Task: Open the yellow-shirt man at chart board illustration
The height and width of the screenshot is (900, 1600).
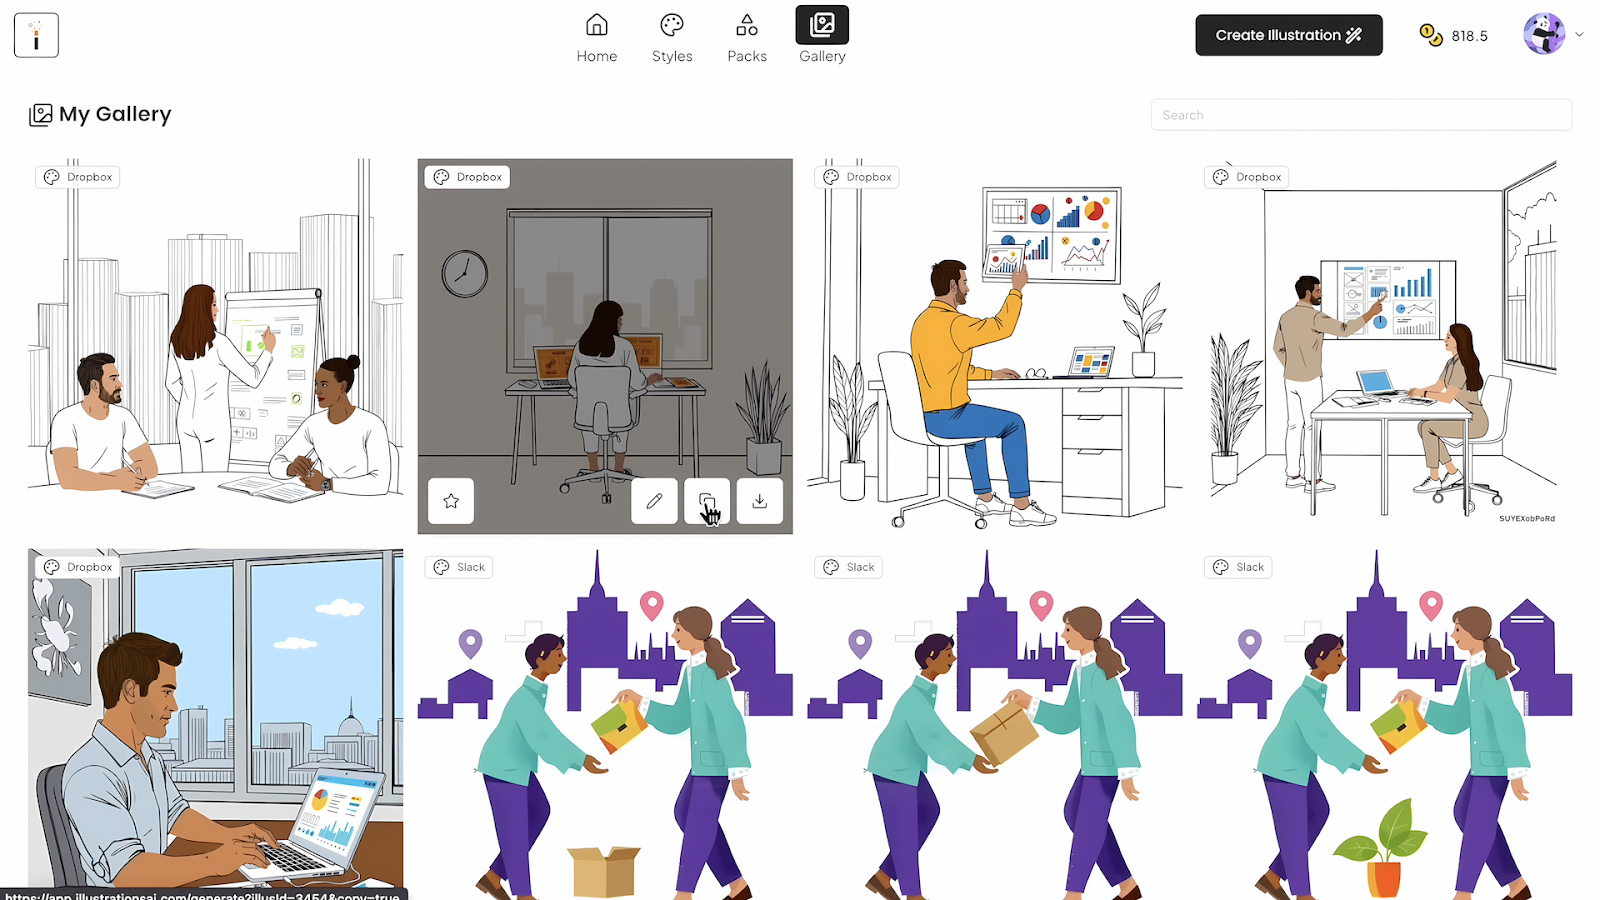Action: point(995,346)
